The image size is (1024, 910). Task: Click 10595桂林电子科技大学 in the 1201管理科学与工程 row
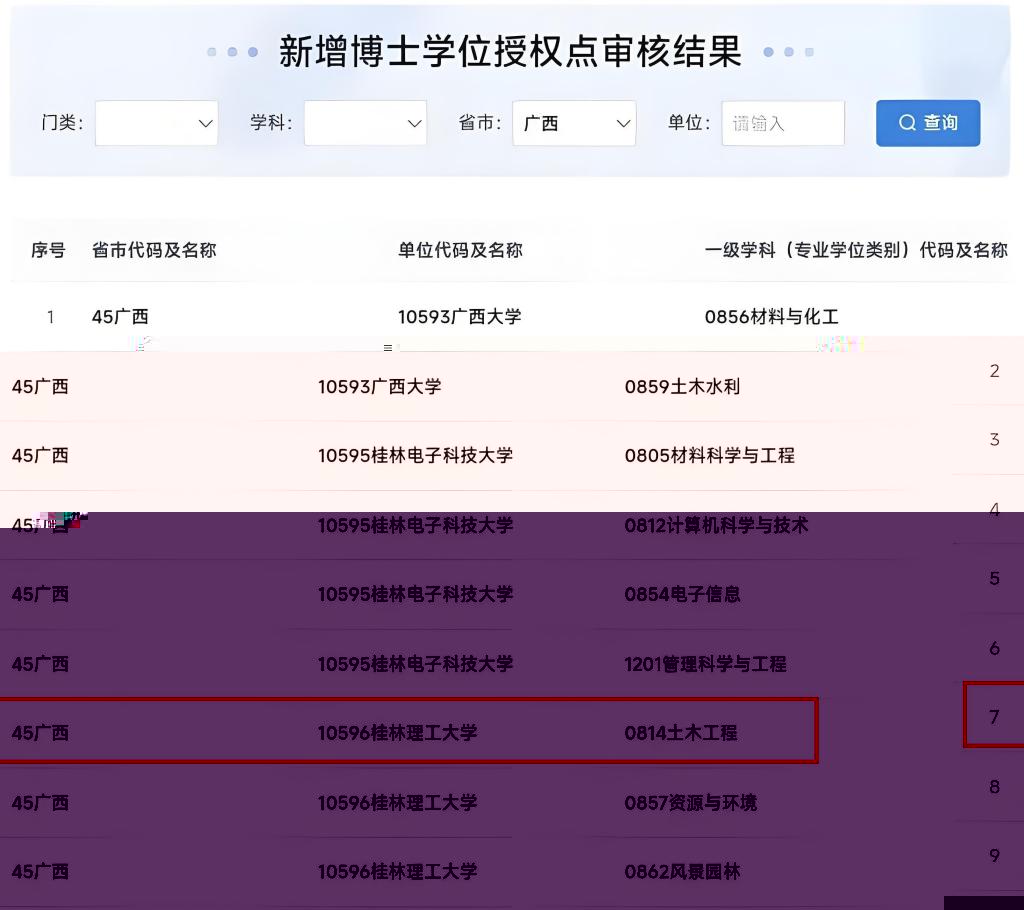(x=415, y=664)
